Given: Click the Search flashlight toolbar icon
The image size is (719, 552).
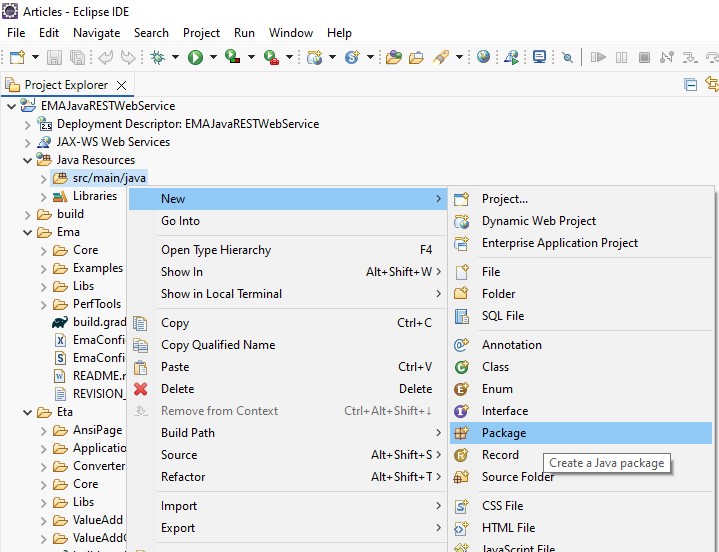Looking at the screenshot, I should click(x=441, y=57).
